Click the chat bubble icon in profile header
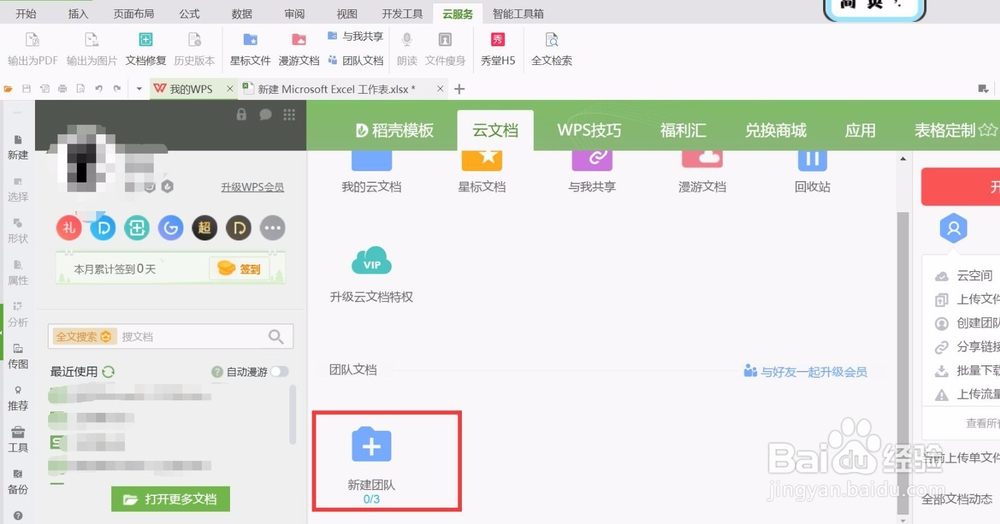1000x524 pixels. coord(265,115)
